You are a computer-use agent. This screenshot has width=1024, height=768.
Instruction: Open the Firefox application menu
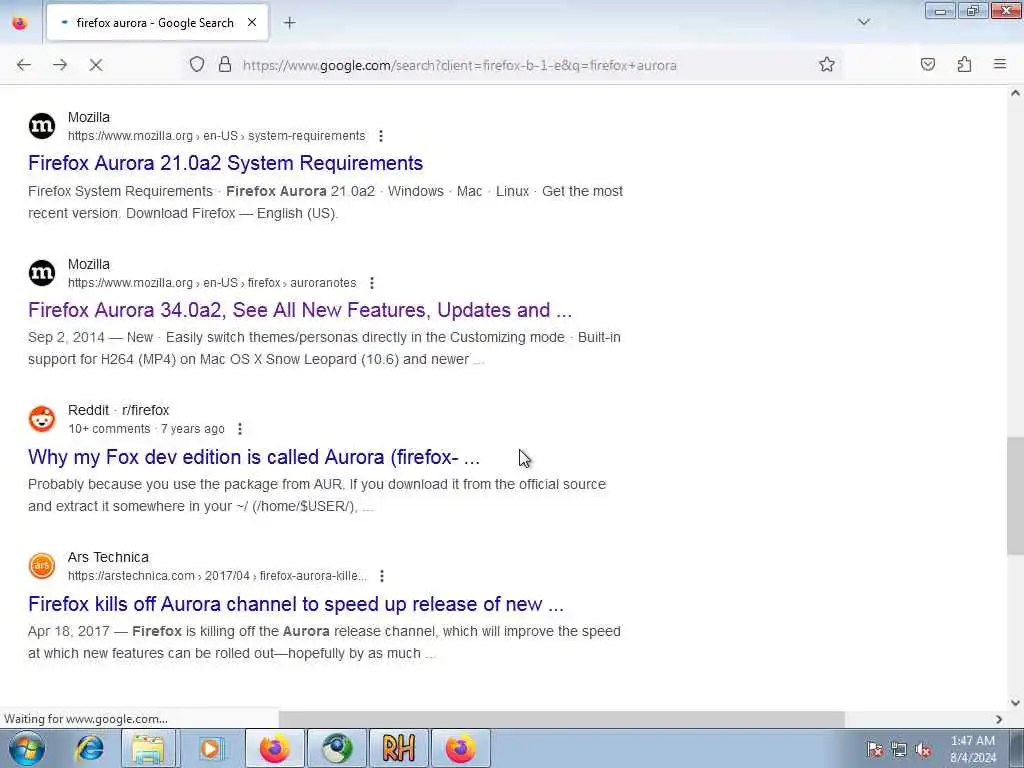1000,64
